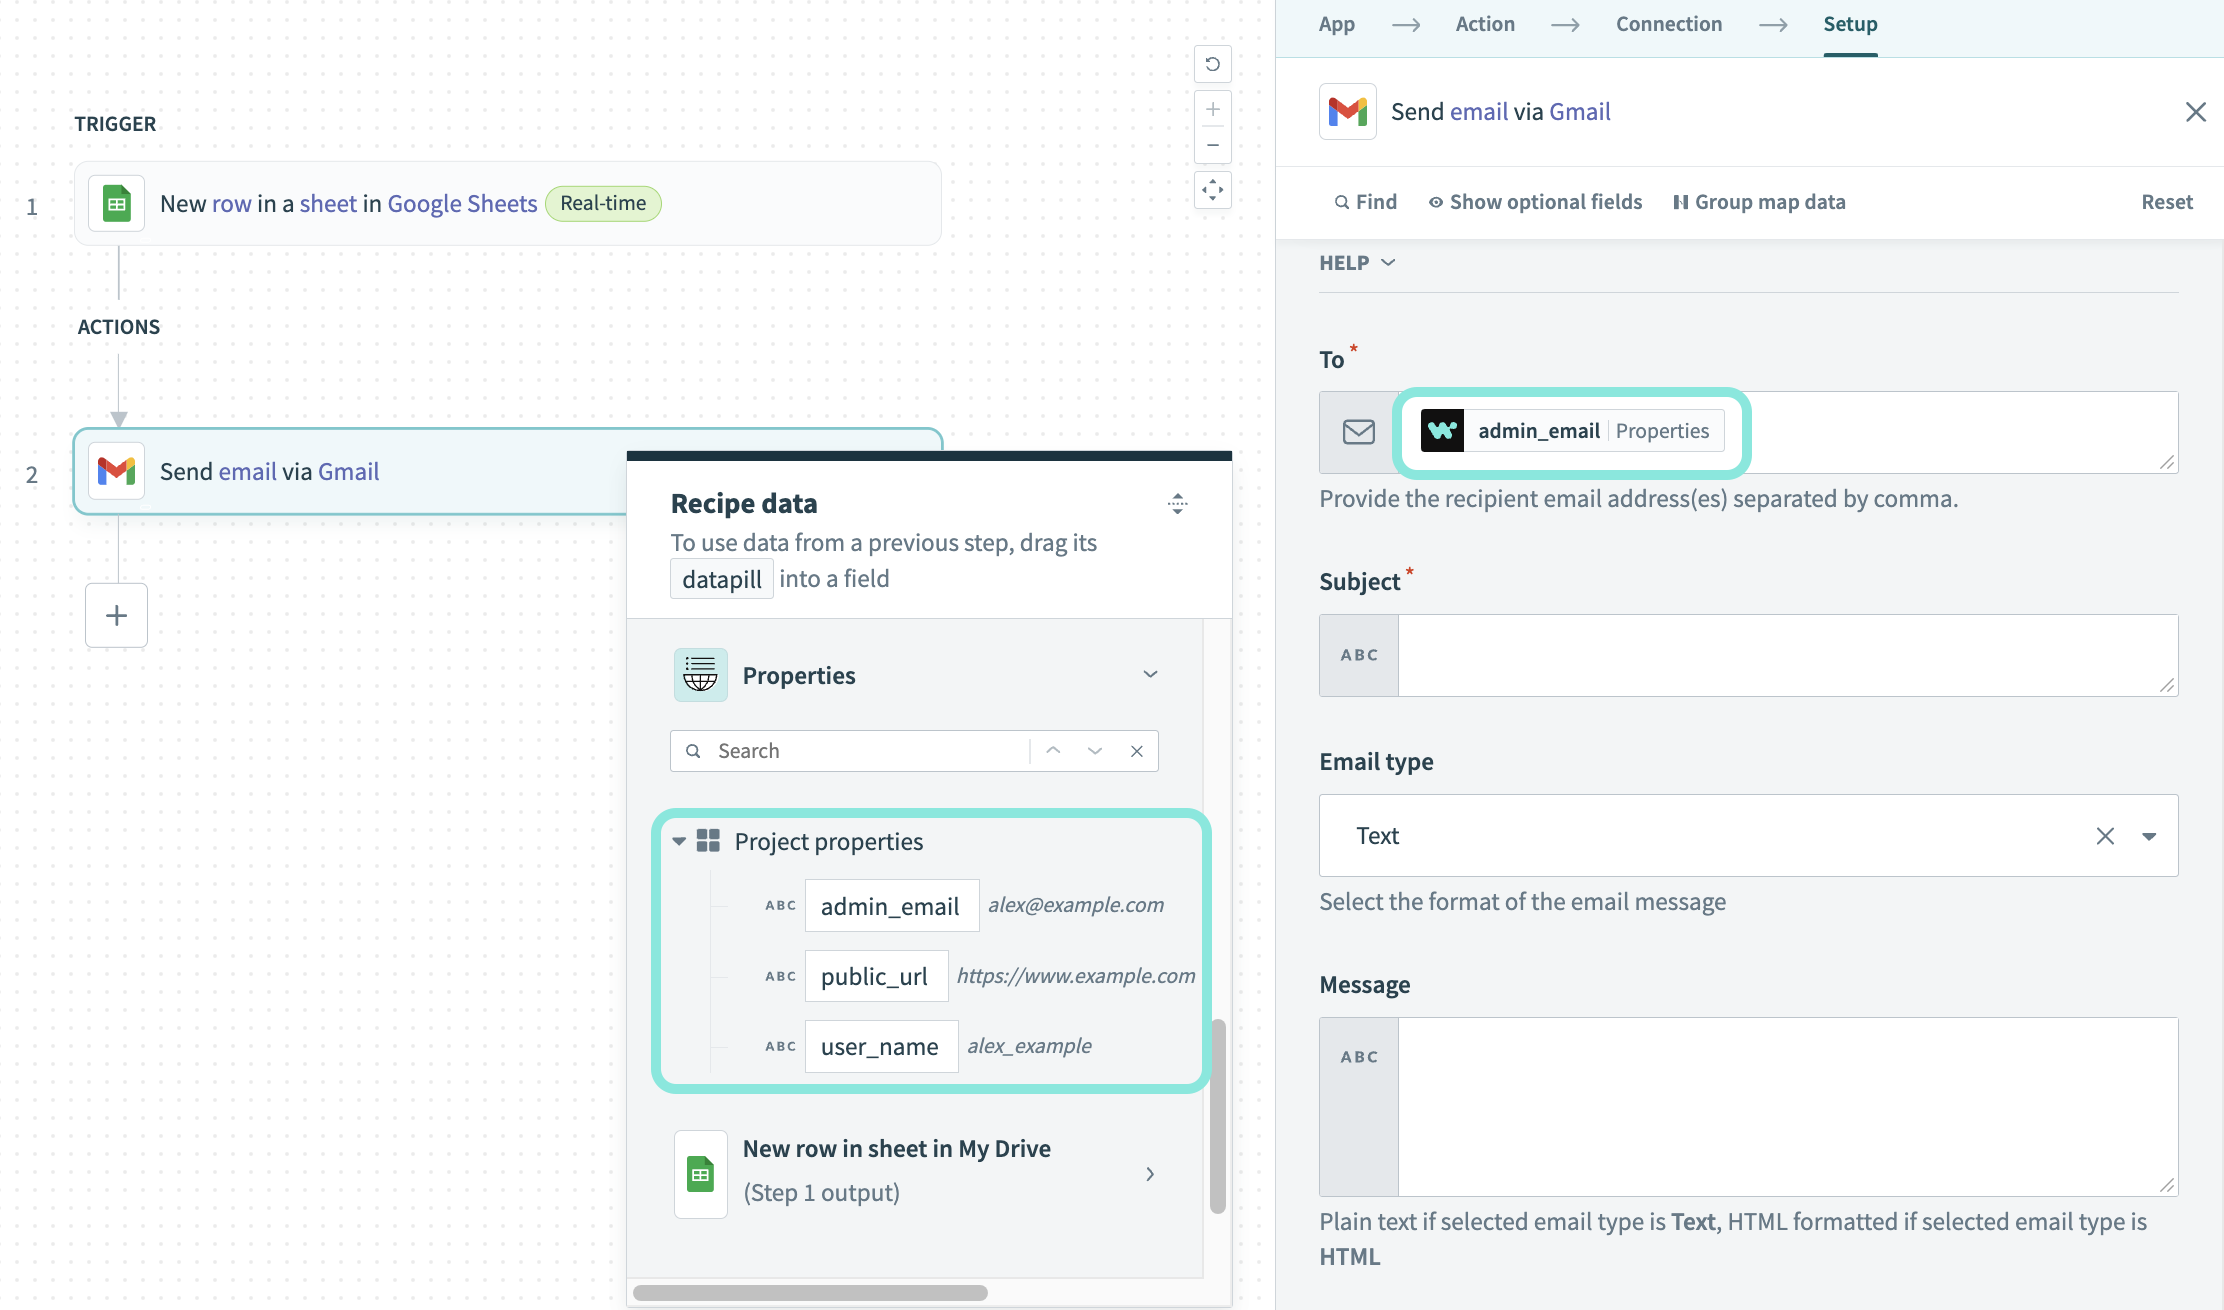The image size is (2224, 1310).
Task: Switch to the Connection tab
Action: pyautogui.click(x=1668, y=23)
